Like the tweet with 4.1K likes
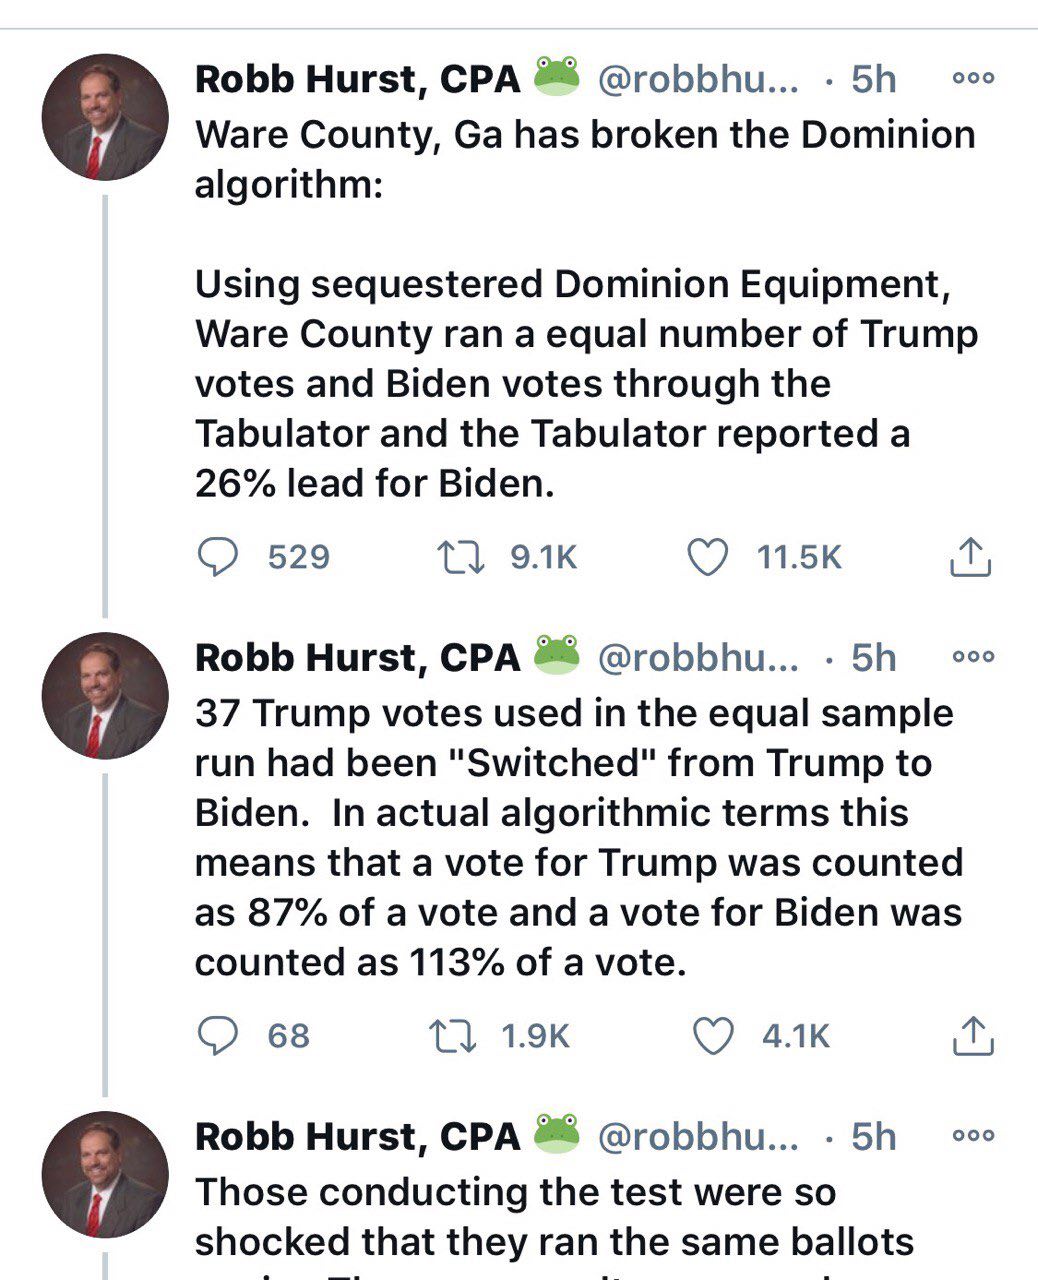 click(713, 1035)
